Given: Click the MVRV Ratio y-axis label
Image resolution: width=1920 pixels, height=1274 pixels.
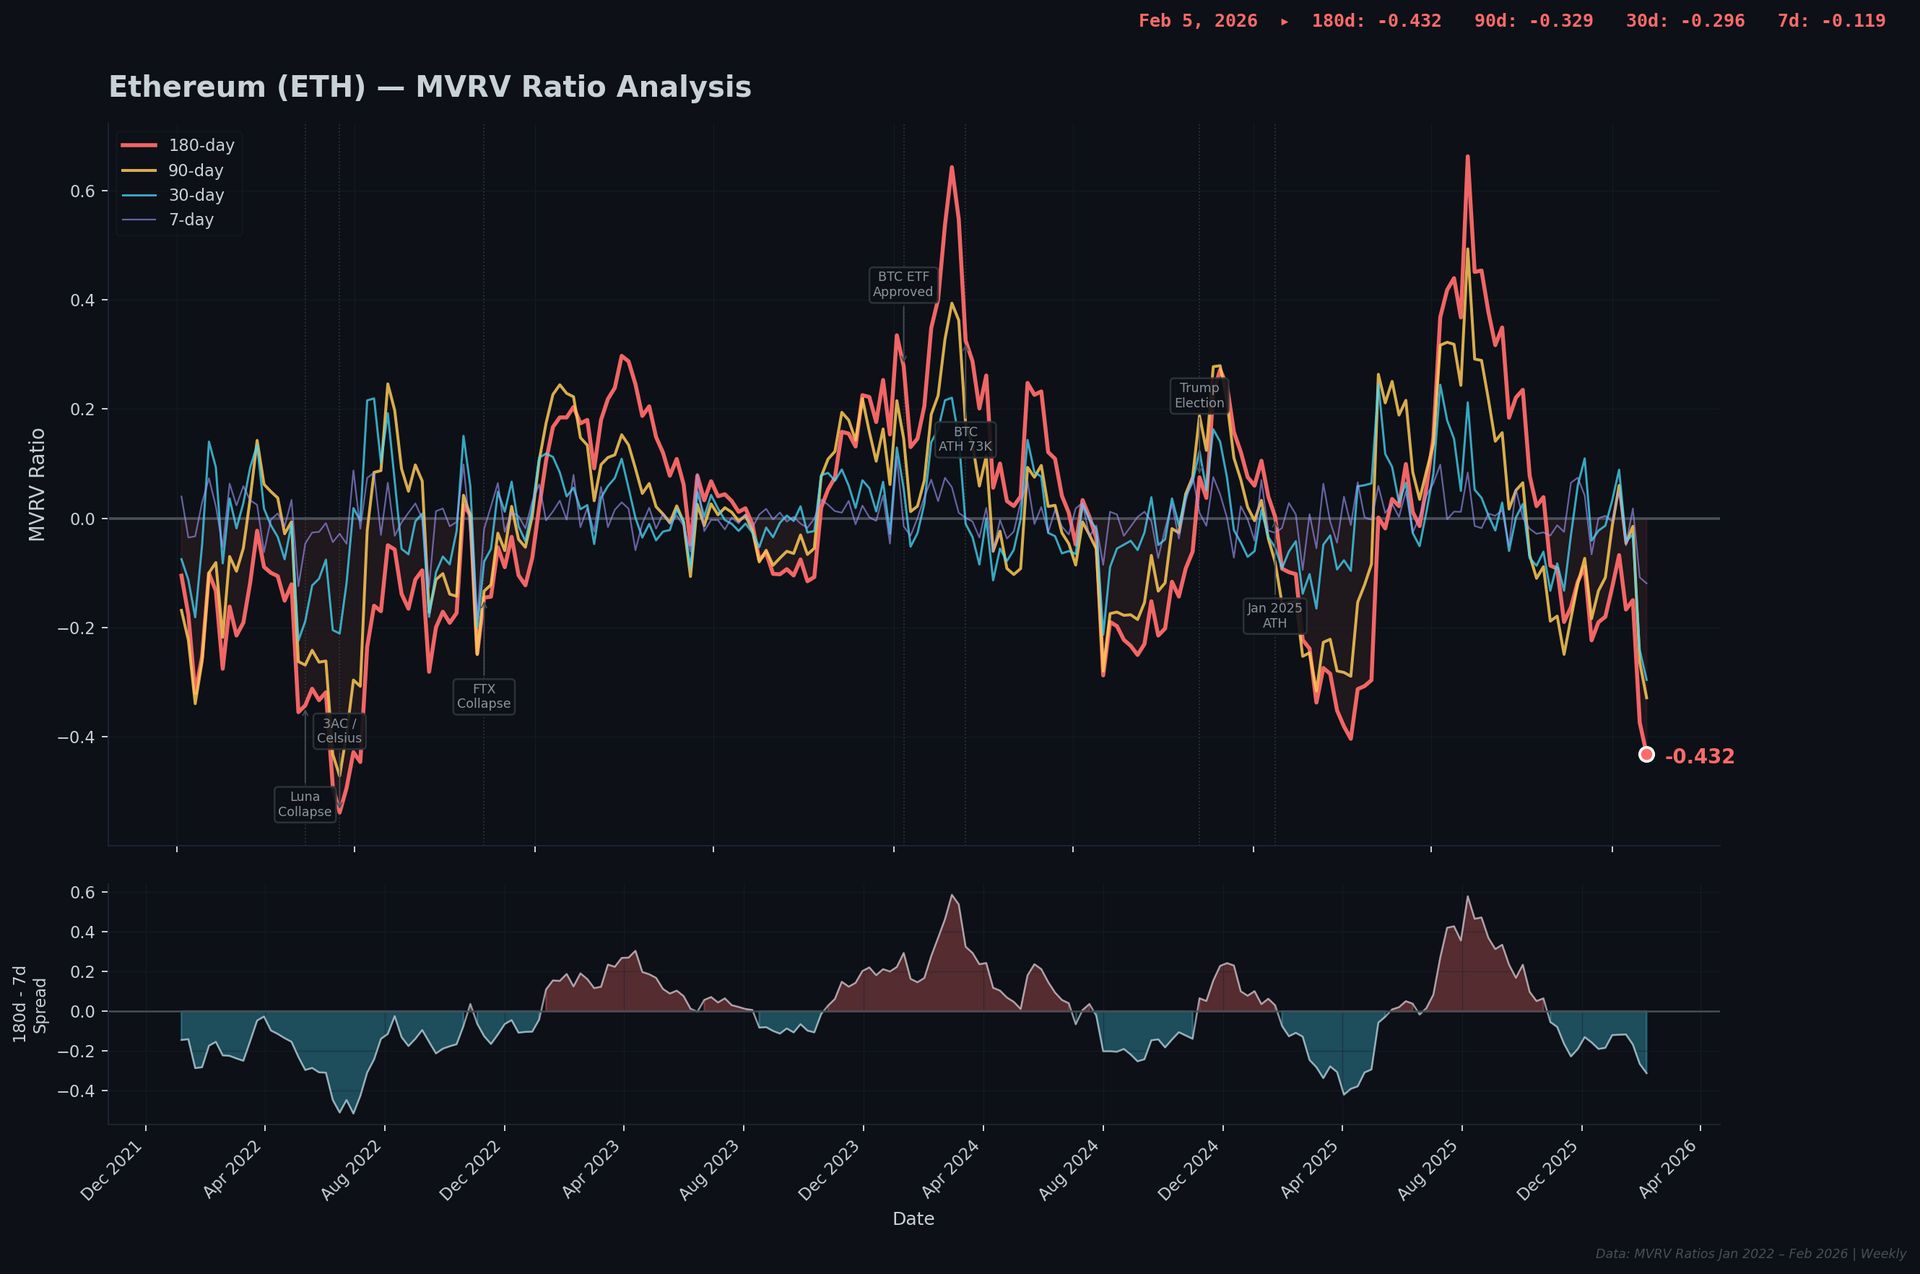Looking at the screenshot, I should pos(37,485).
